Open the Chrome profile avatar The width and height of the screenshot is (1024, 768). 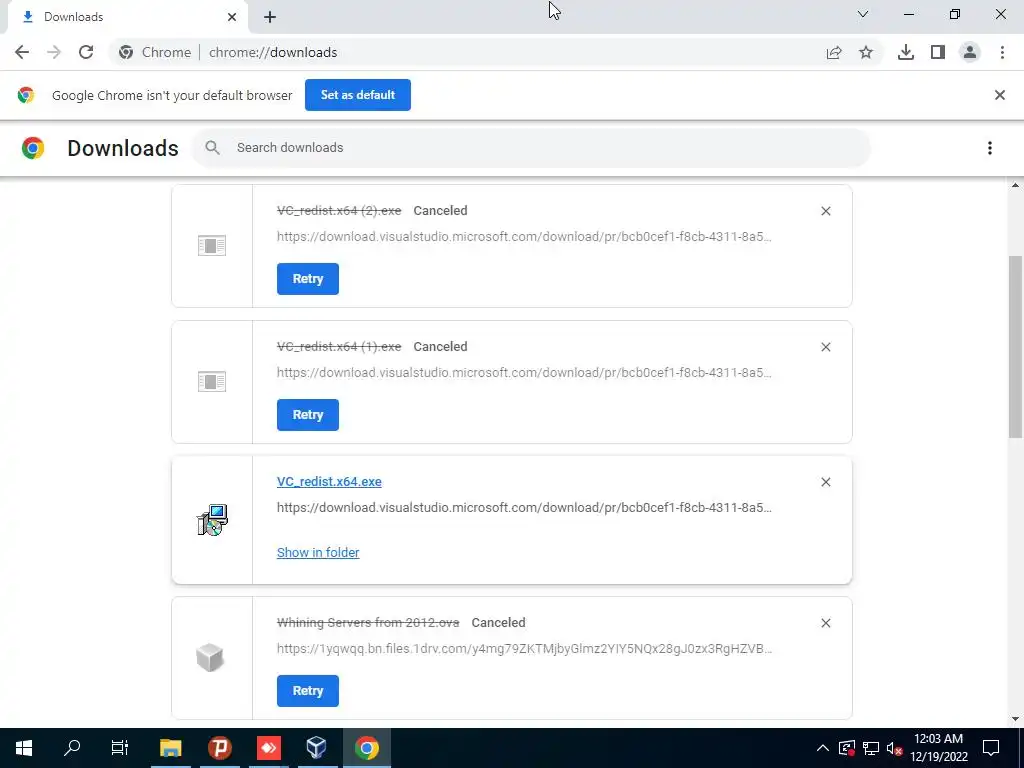(x=970, y=52)
